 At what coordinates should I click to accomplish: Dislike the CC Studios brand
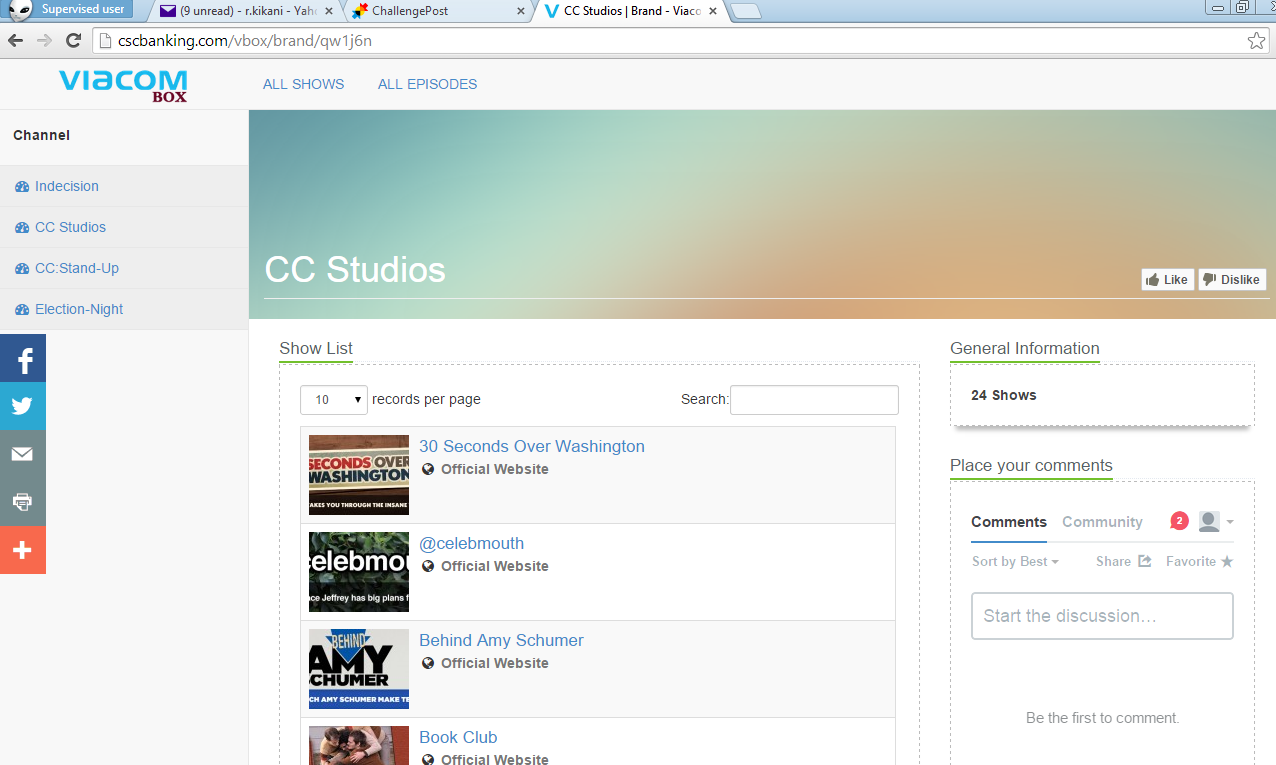(1232, 280)
